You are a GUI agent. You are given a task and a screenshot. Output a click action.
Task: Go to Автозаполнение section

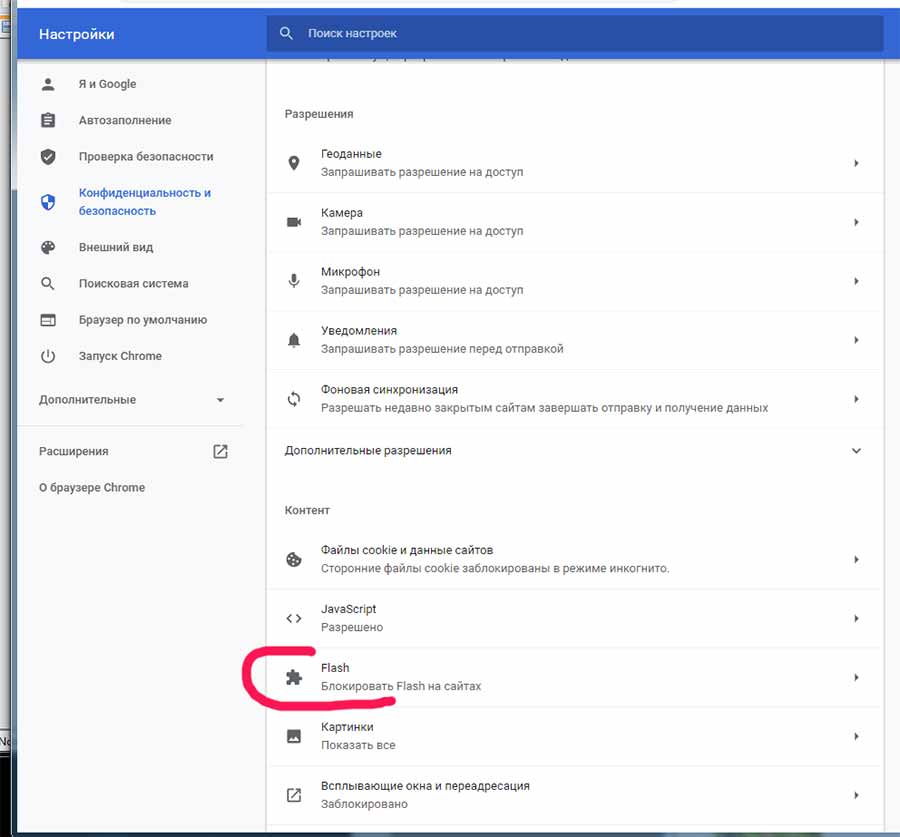tap(125, 121)
